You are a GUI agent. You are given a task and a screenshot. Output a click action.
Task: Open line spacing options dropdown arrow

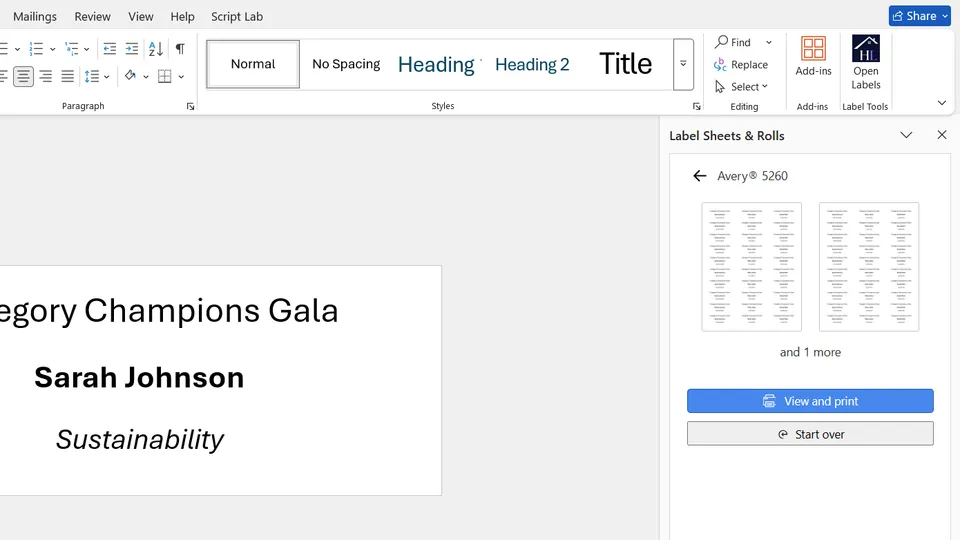pyautogui.click(x=107, y=77)
